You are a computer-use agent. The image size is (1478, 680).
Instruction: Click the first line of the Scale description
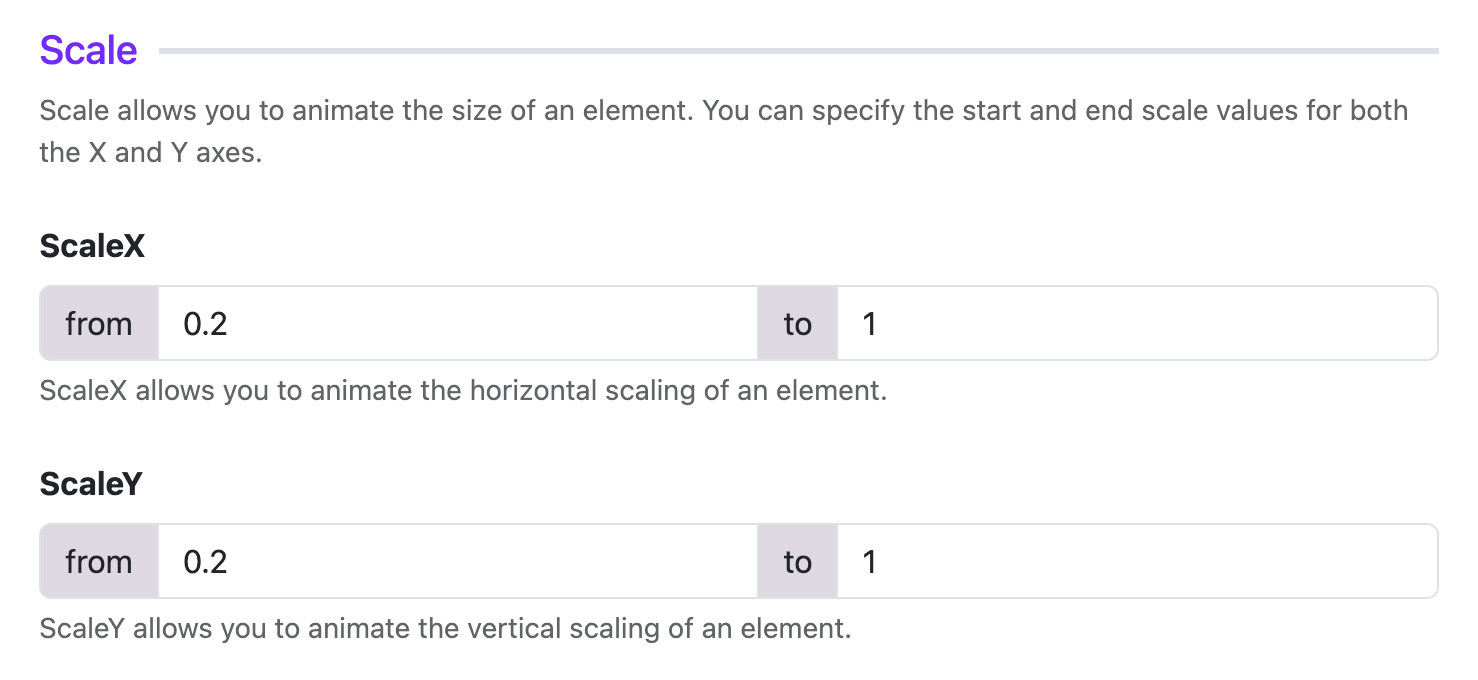(x=724, y=109)
